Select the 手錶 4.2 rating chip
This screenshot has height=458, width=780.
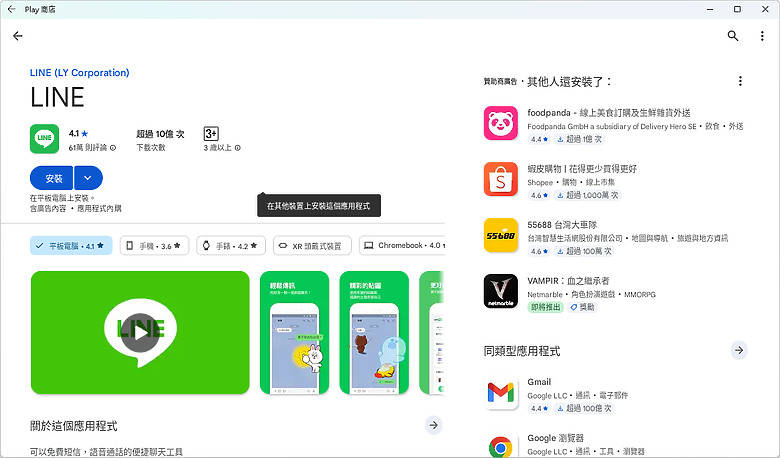pos(231,246)
